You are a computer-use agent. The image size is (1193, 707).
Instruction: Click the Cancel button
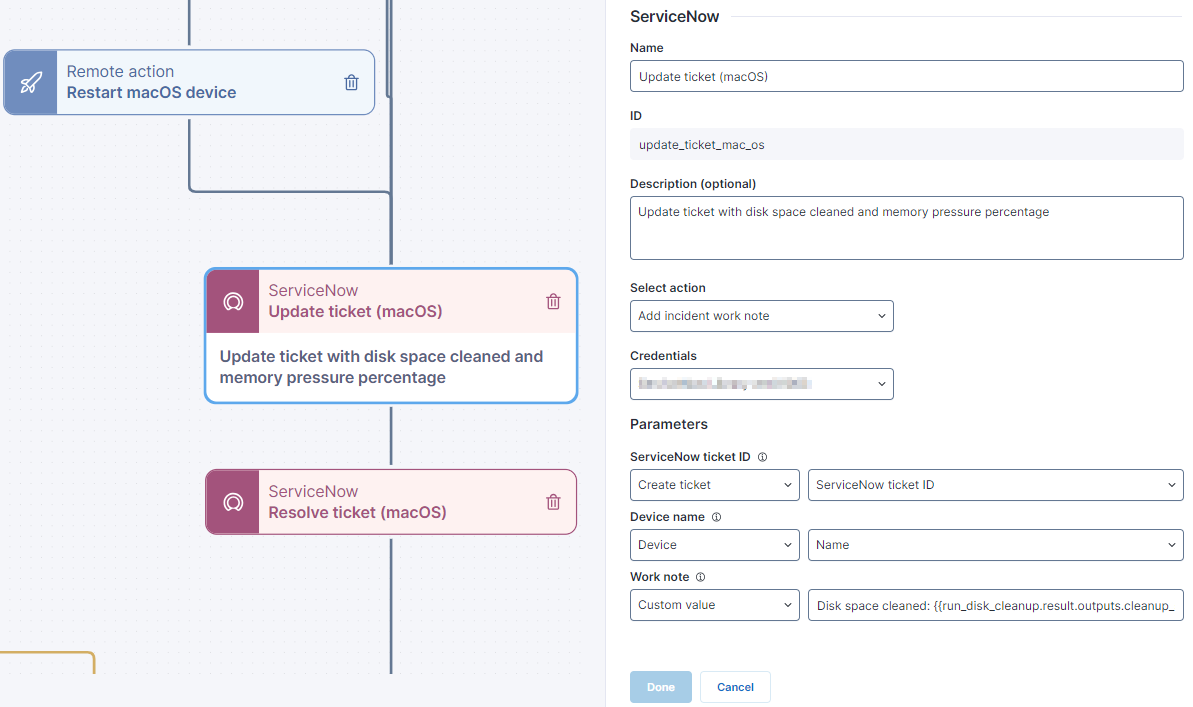(735, 687)
